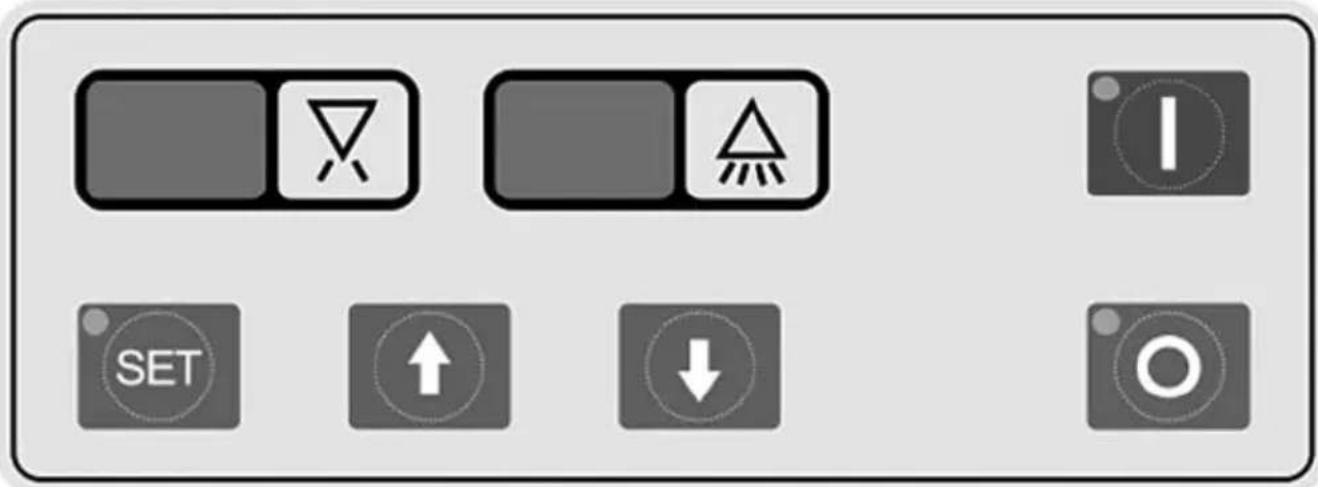Click two short lines under inverted triangle
This screenshot has height=487, width=1318.
[342, 171]
